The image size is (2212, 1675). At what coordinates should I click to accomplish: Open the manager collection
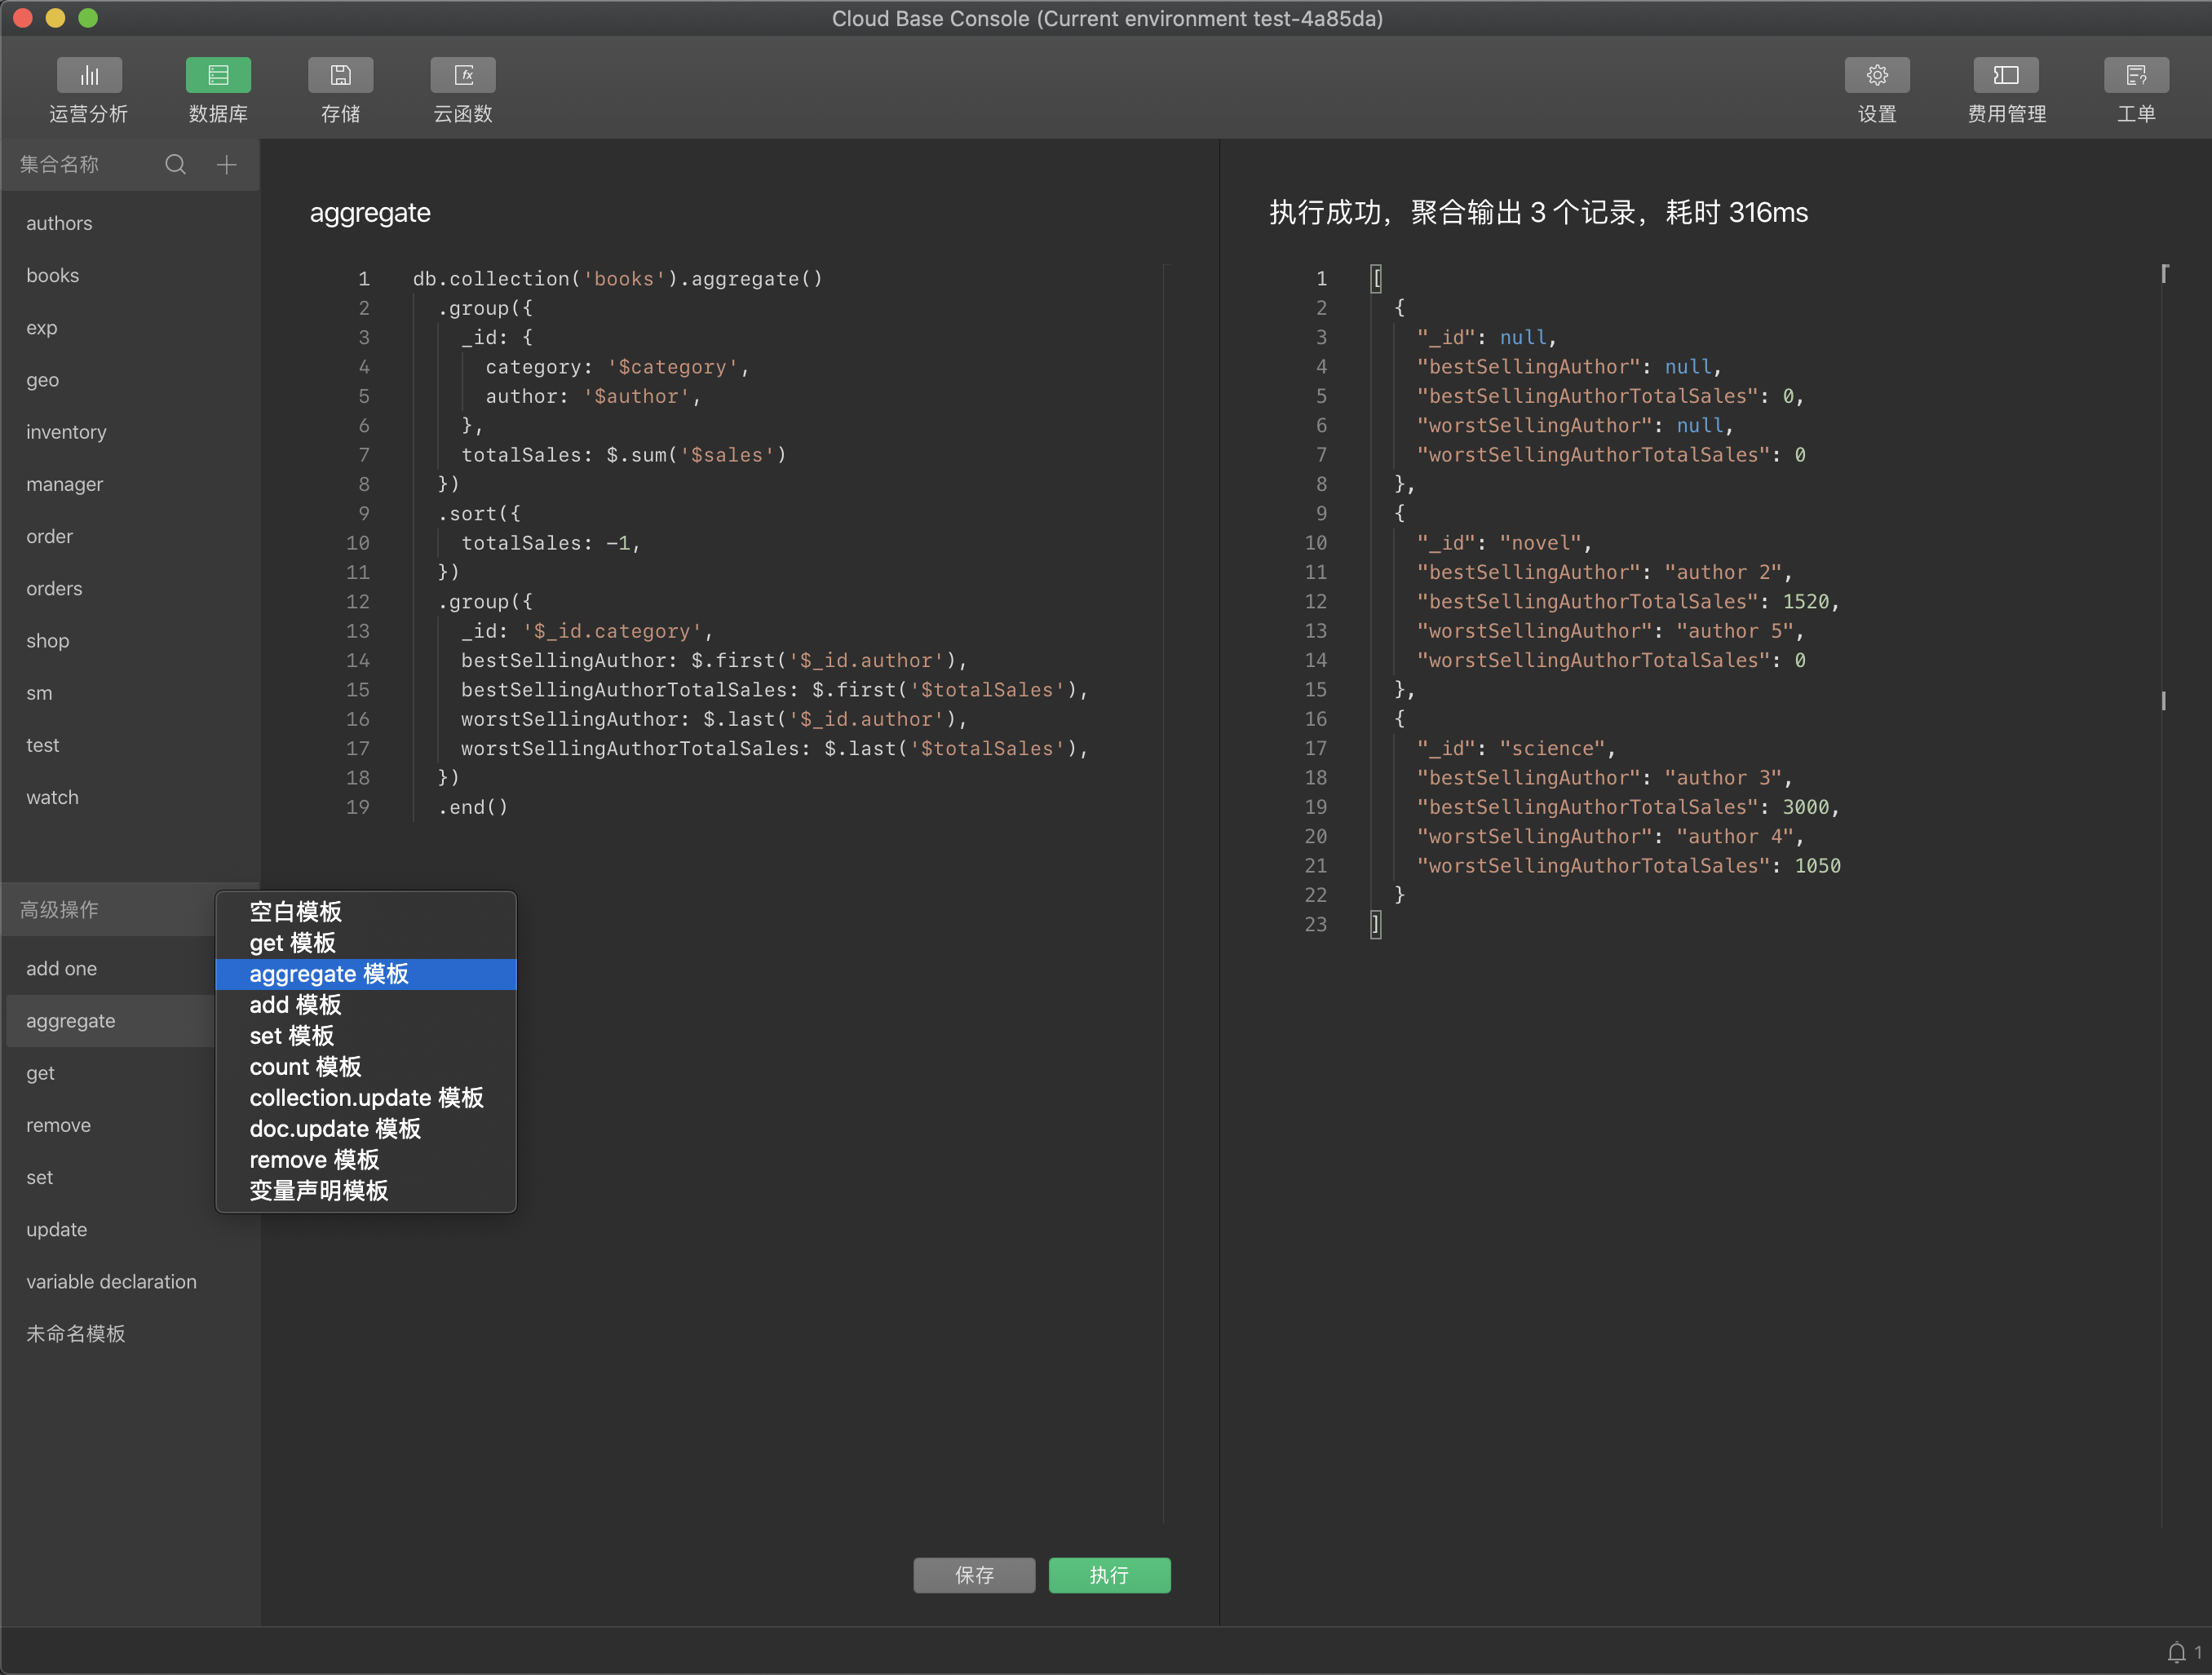coord(130,484)
